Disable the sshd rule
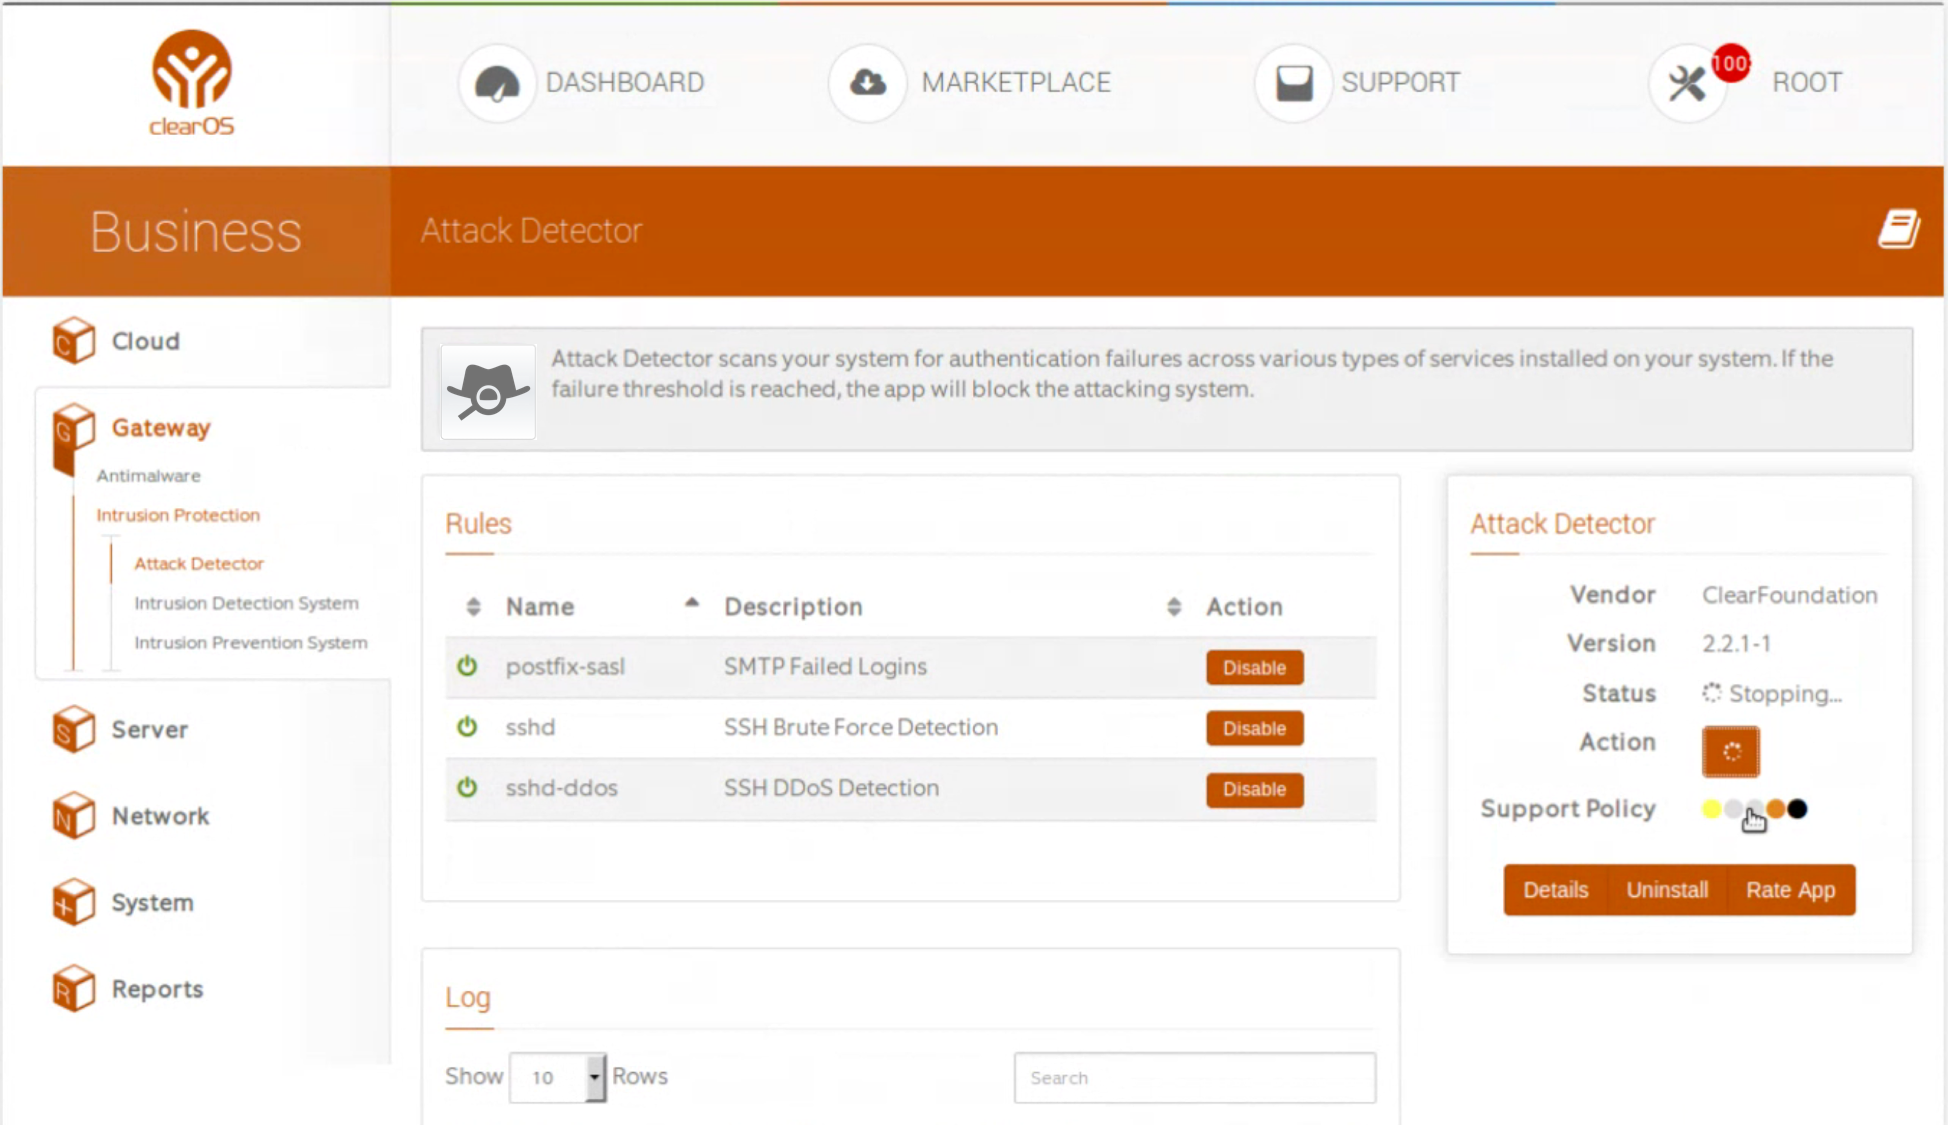 point(1254,728)
